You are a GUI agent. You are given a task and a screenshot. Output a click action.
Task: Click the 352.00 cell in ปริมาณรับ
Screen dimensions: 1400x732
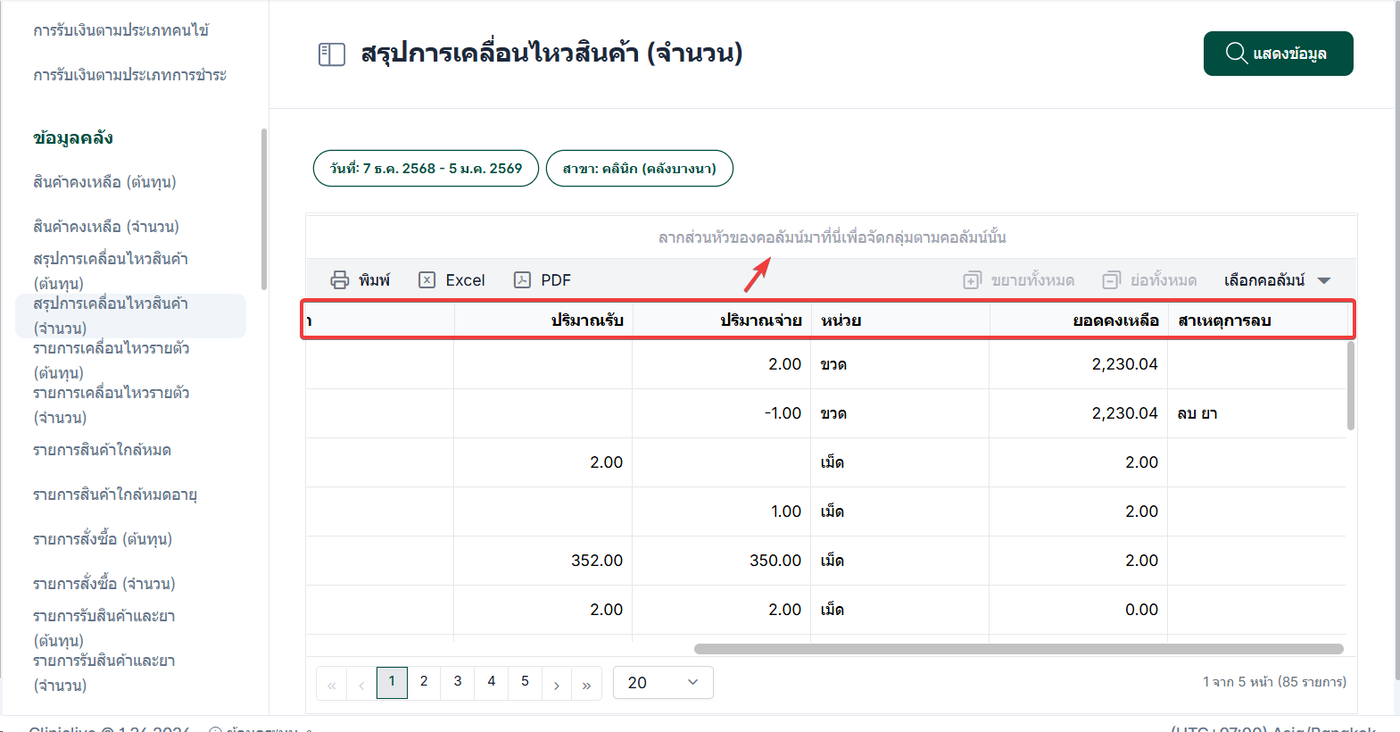pos(543,561)
